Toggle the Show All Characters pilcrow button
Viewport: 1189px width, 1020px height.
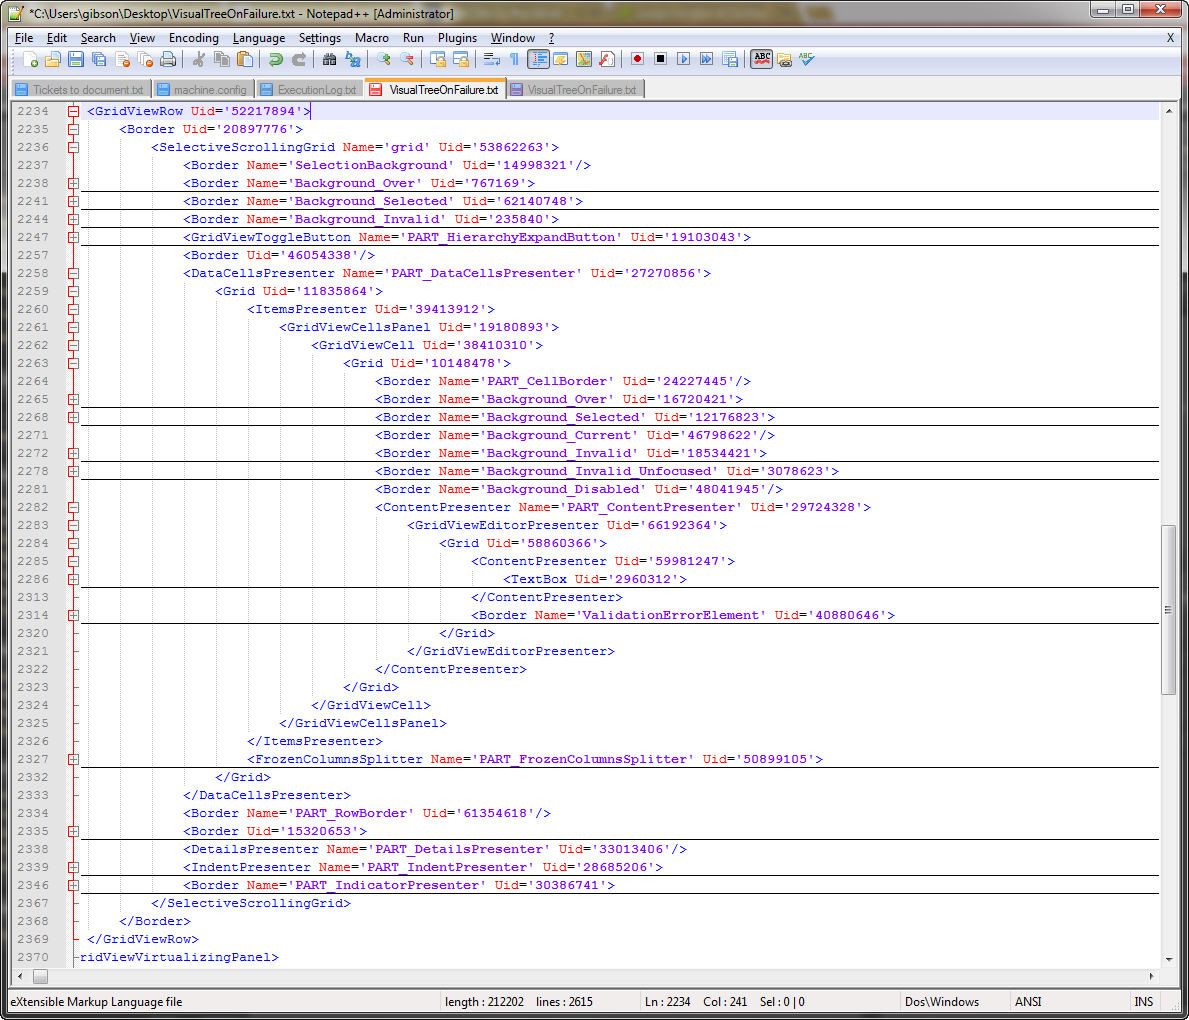coord(515,60)
